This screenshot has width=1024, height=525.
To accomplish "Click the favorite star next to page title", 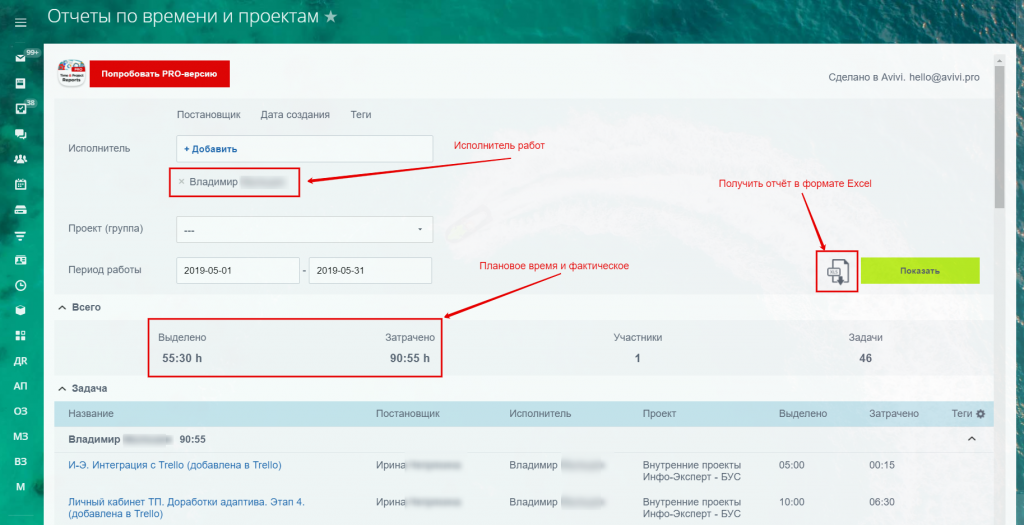I will click(331, 16).
